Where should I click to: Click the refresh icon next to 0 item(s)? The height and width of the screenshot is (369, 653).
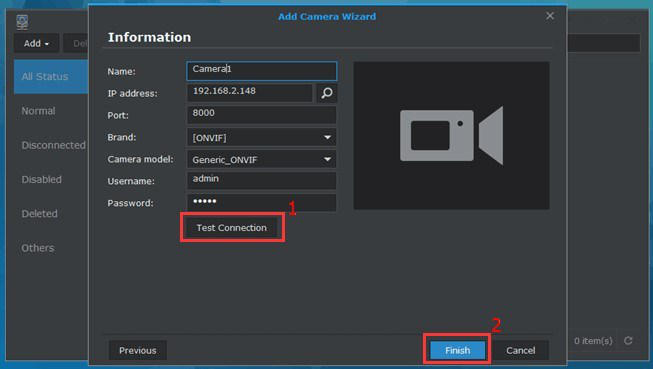tap(628, 341)
